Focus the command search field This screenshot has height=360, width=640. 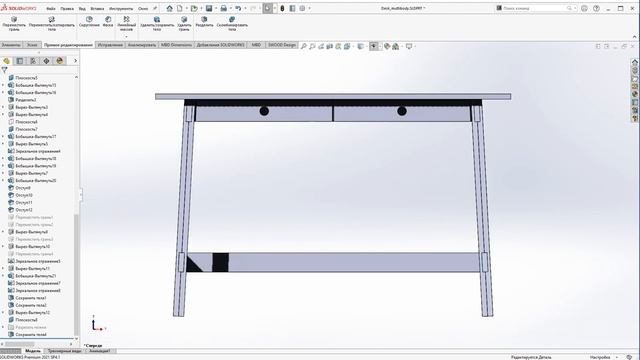coord(536,8)
